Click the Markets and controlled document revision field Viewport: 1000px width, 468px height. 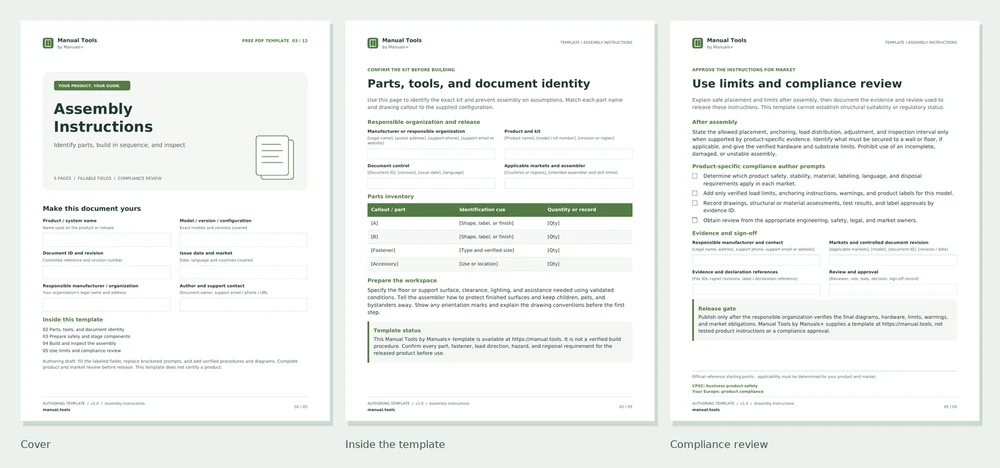point(893,260)
